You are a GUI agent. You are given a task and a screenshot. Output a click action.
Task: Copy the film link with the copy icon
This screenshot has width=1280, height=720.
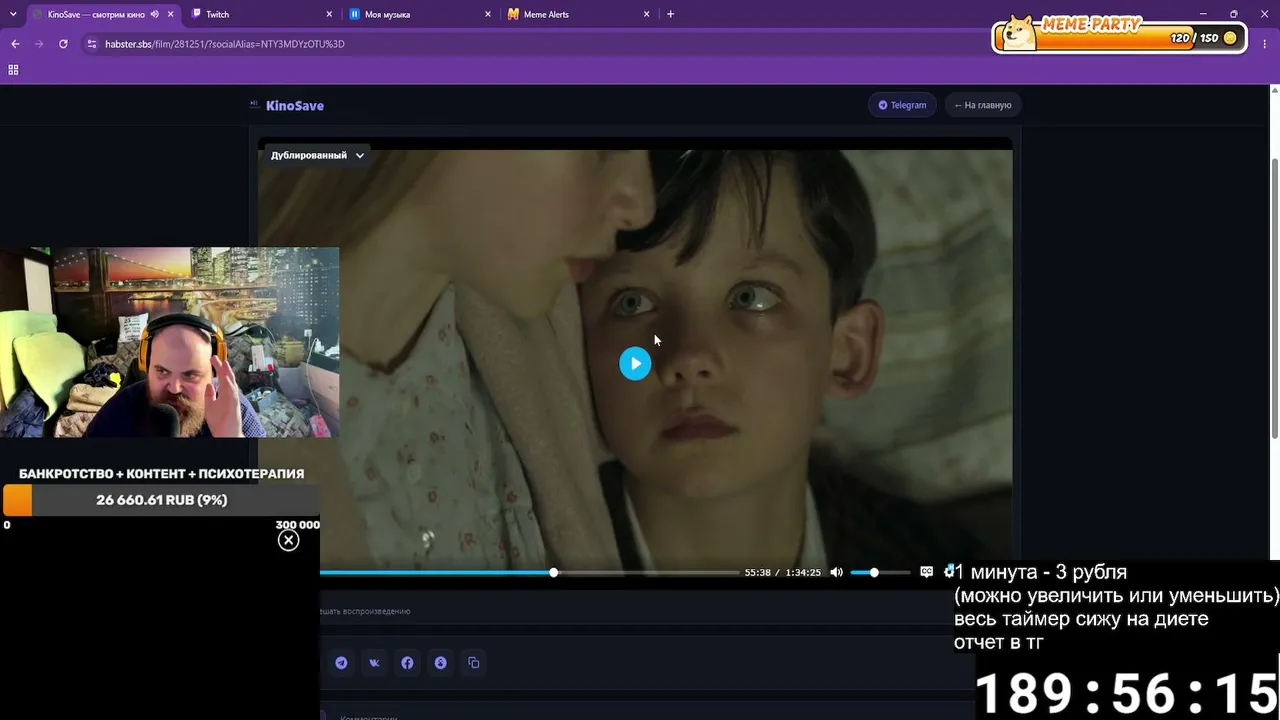pyautogui.click(x=474, y=662)
